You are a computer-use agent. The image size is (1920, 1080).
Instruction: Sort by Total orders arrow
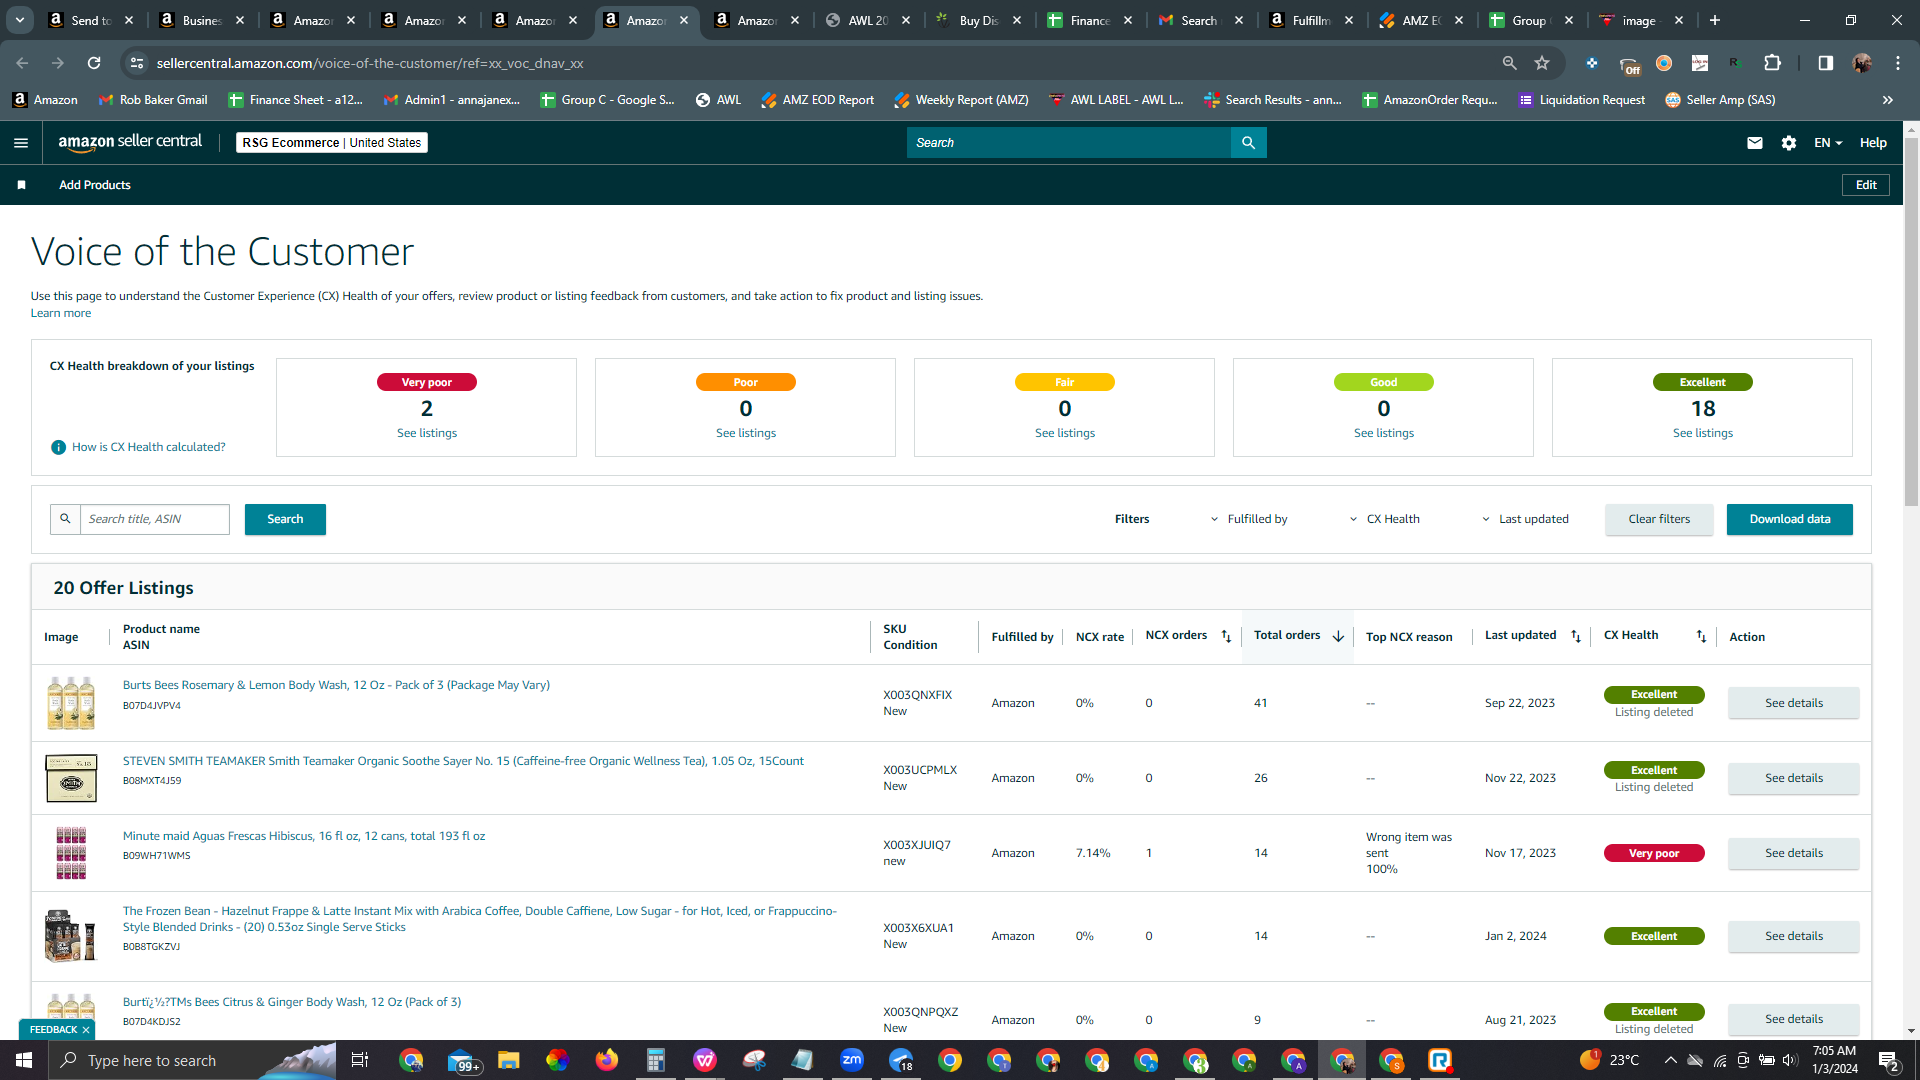click(1338, 636)
